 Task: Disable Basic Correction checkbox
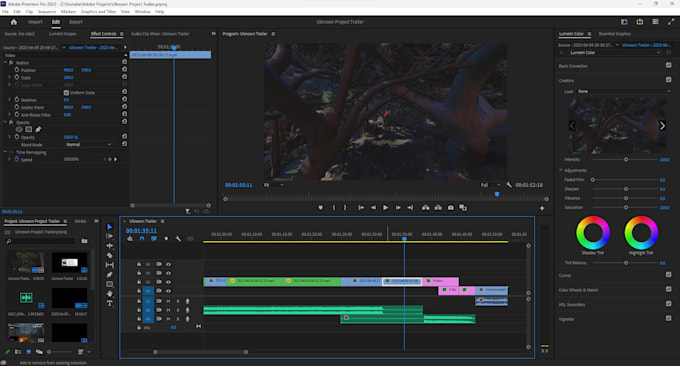[668, 65]
